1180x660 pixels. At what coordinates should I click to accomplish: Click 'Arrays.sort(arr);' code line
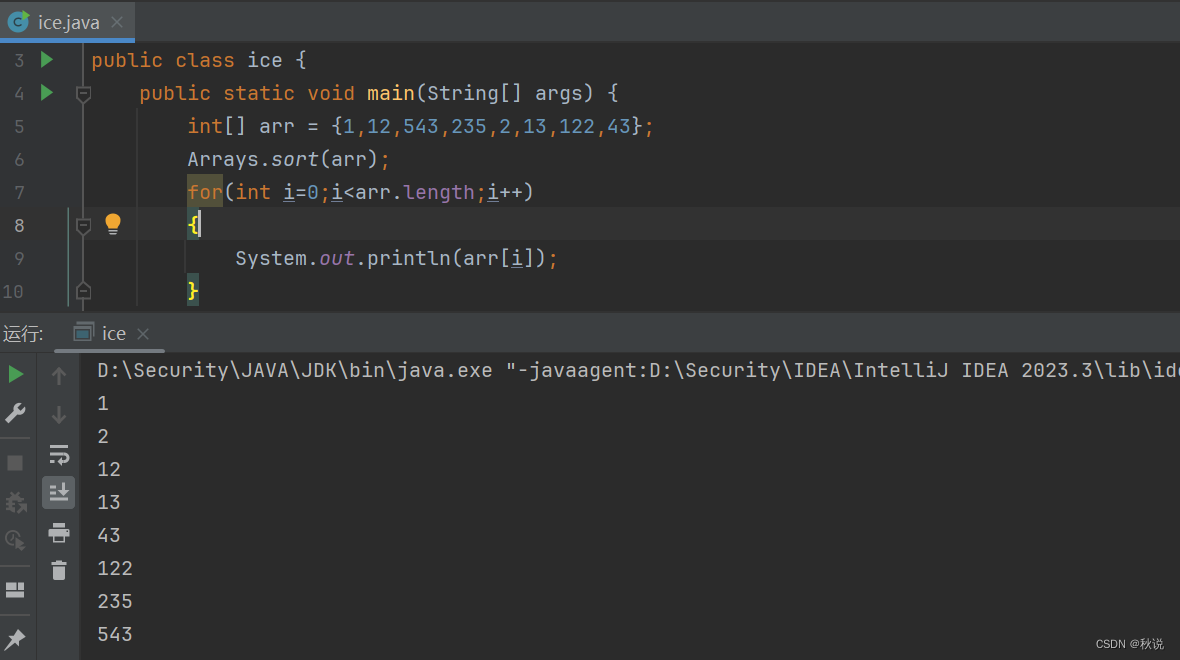click(x=288, y=160)
